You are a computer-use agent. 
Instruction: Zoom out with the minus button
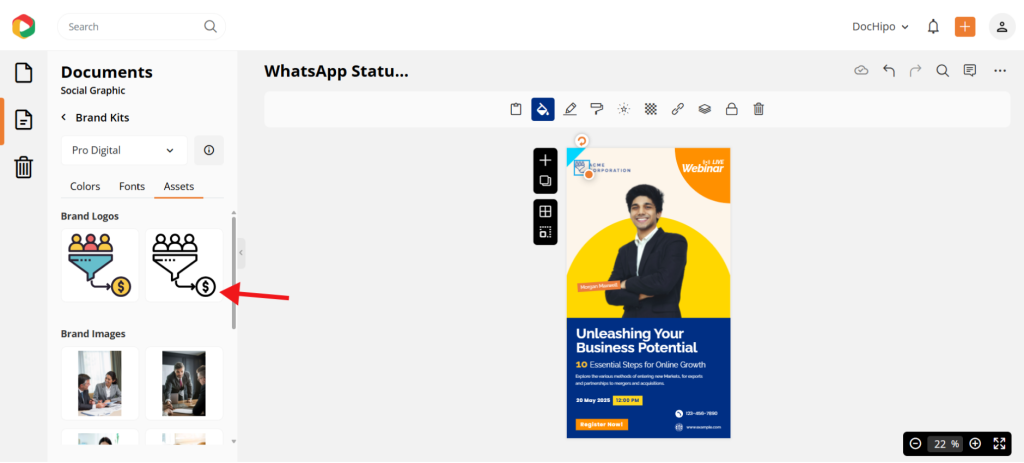[916, 444]
